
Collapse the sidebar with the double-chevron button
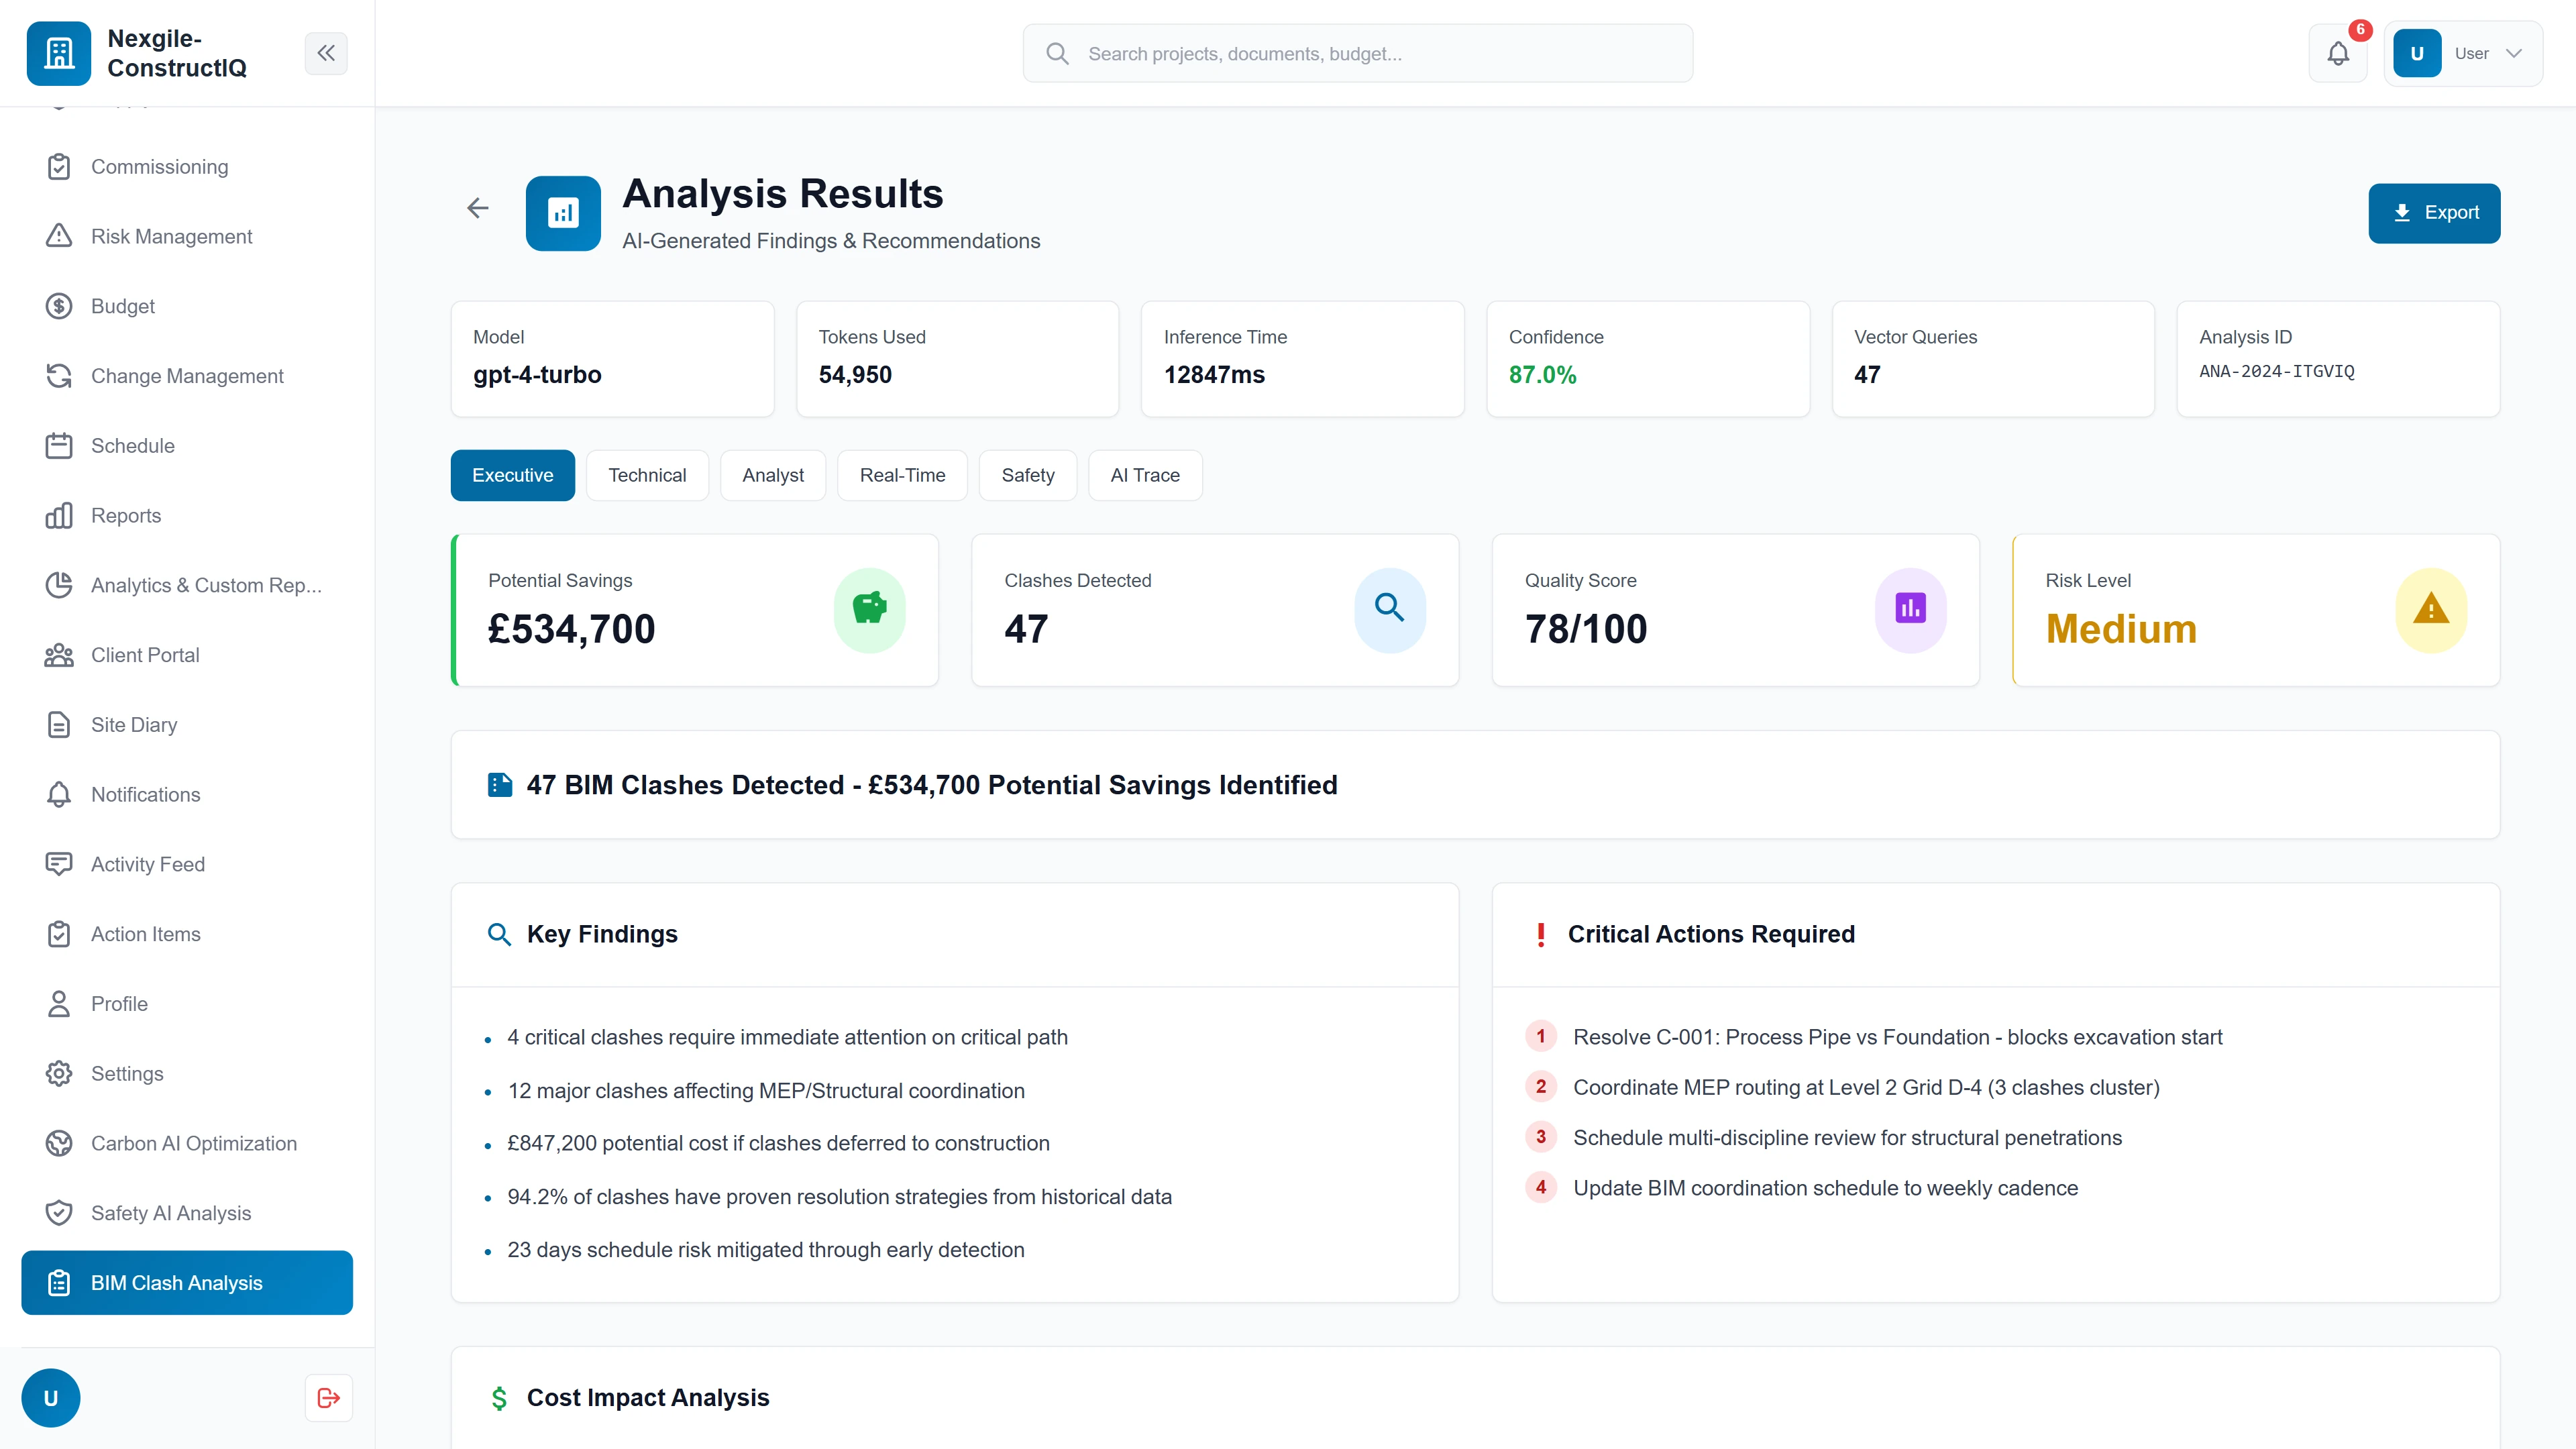326,53
